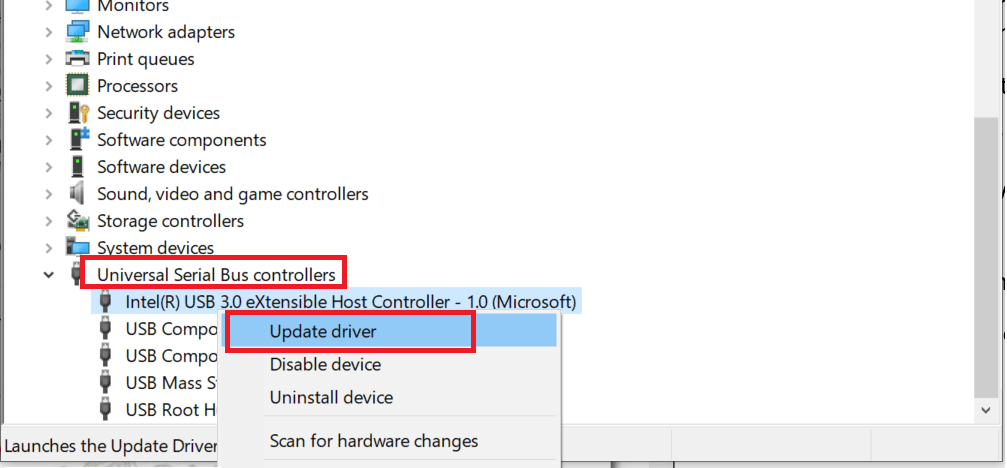Collapse Universal Serial Bus controllers node
The width and height of the screenshot is (1007, 468).
coord(49,275)
